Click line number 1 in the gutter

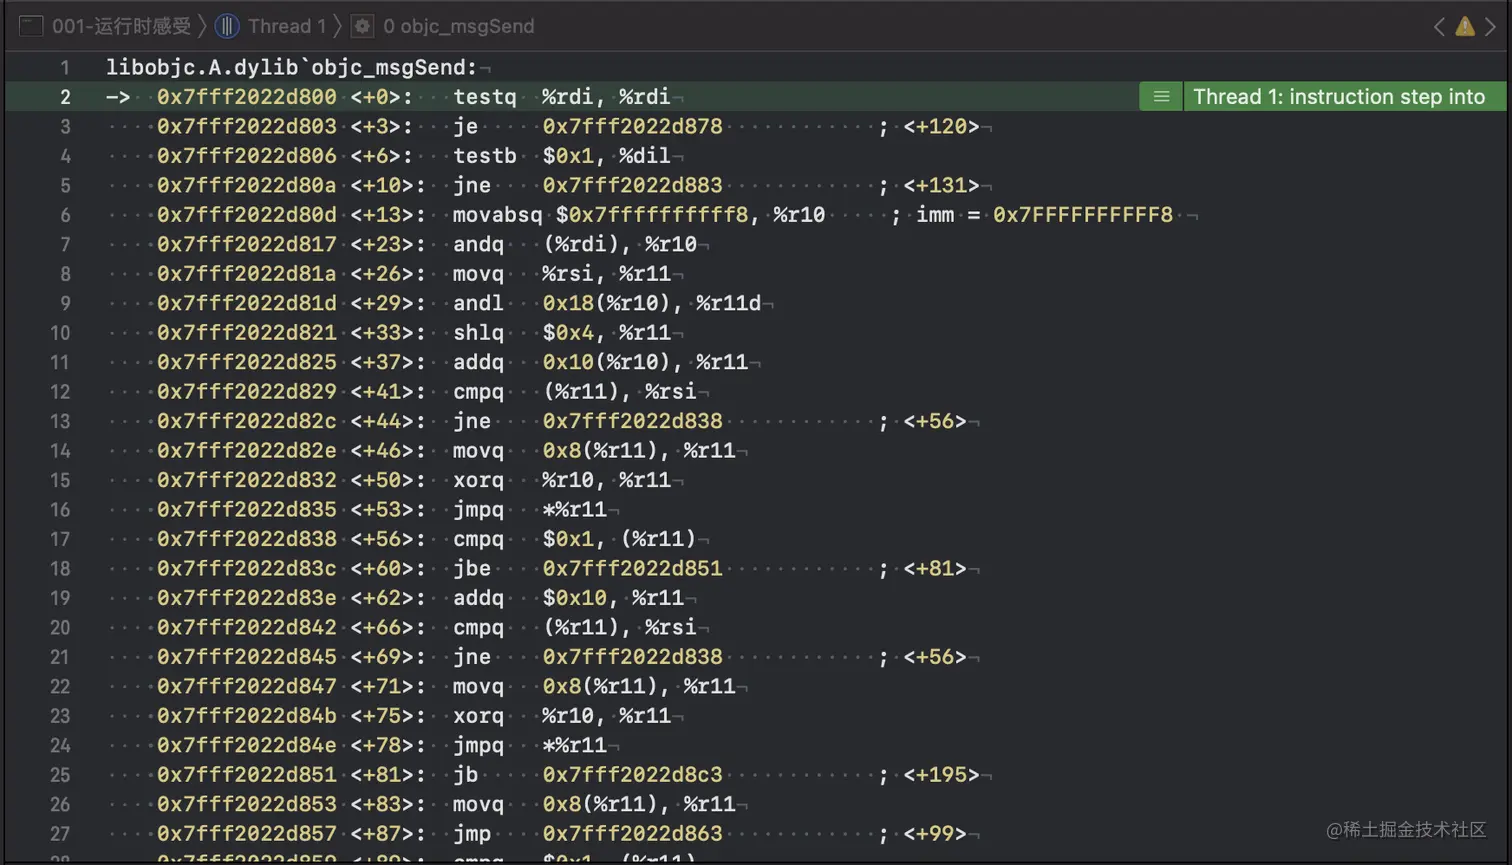(64, 68)
